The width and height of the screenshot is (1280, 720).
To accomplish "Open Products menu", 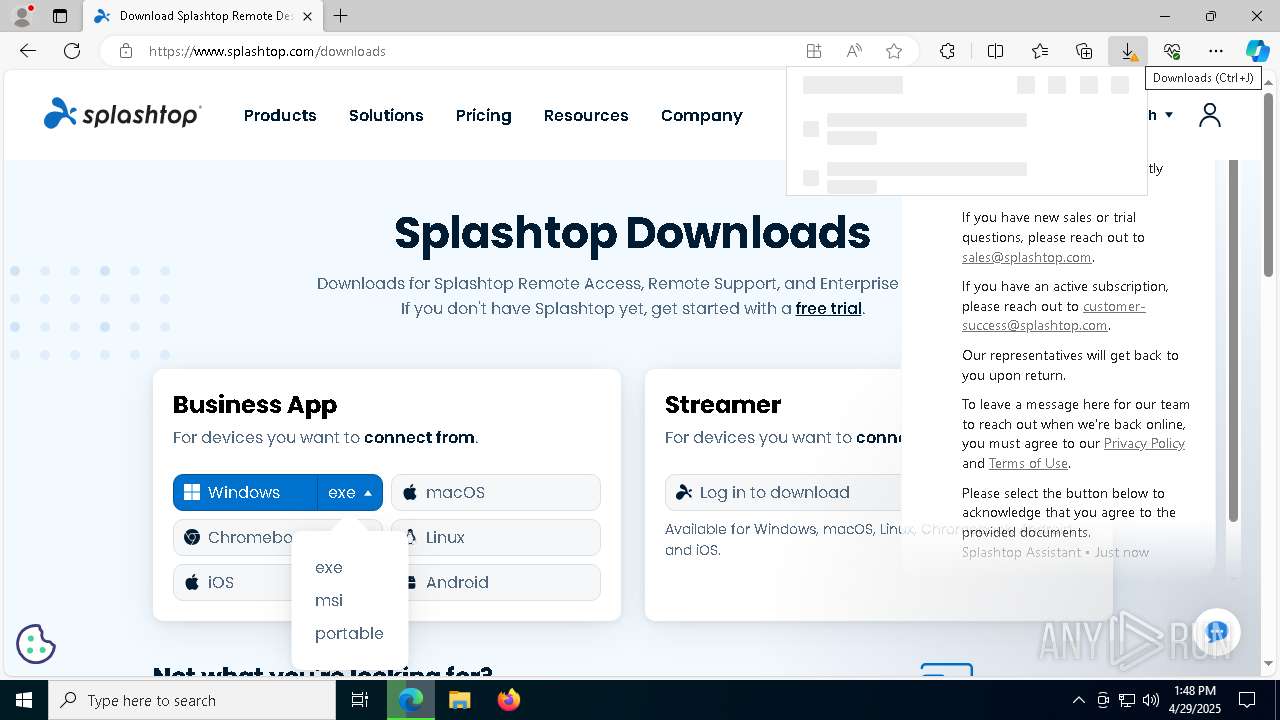I will point(280,115).
